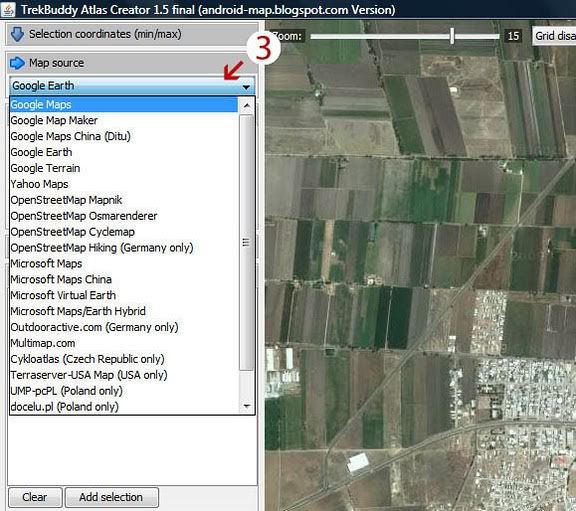
Task: Choose Outdooractive.com (Germany only)
Action: (124, 327)
